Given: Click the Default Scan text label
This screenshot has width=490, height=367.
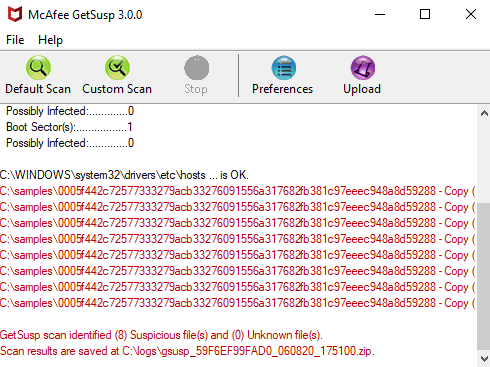Looking at the screenshot, I should [x=38, y=89].
